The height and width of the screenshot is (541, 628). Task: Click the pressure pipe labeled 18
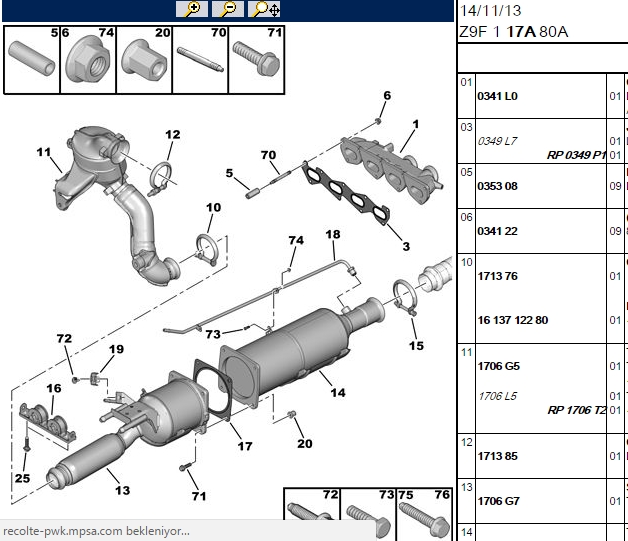point(260,298)
